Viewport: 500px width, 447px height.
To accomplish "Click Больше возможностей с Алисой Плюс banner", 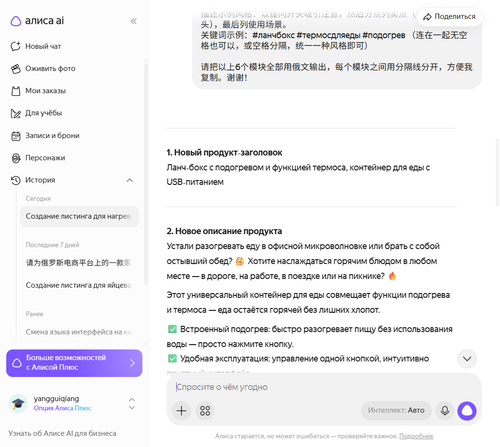I will tap(74, 363).
